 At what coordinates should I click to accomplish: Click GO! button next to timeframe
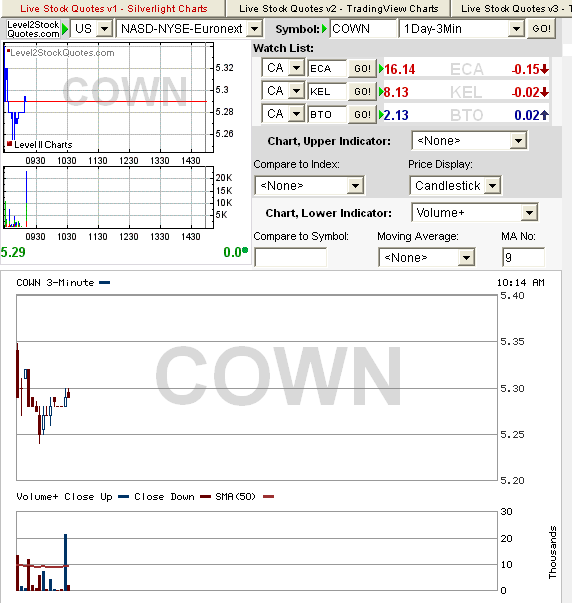tap(541, 29)
